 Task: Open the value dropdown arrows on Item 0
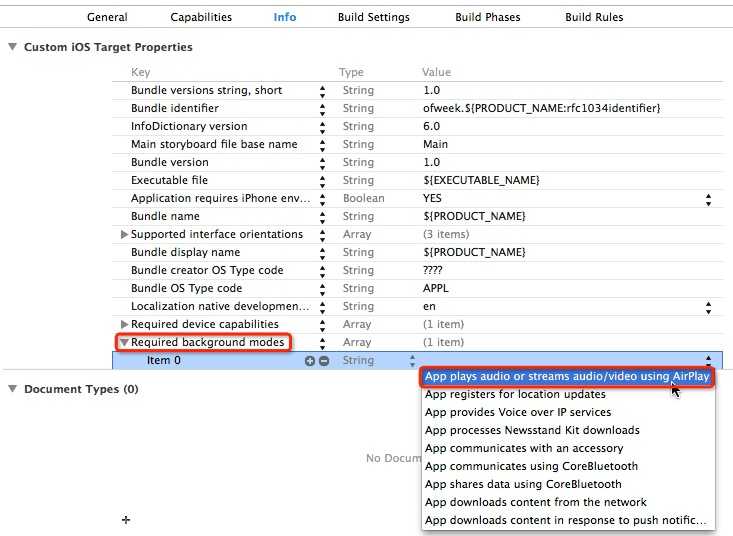pyautogui.click(x=709, y=360)
